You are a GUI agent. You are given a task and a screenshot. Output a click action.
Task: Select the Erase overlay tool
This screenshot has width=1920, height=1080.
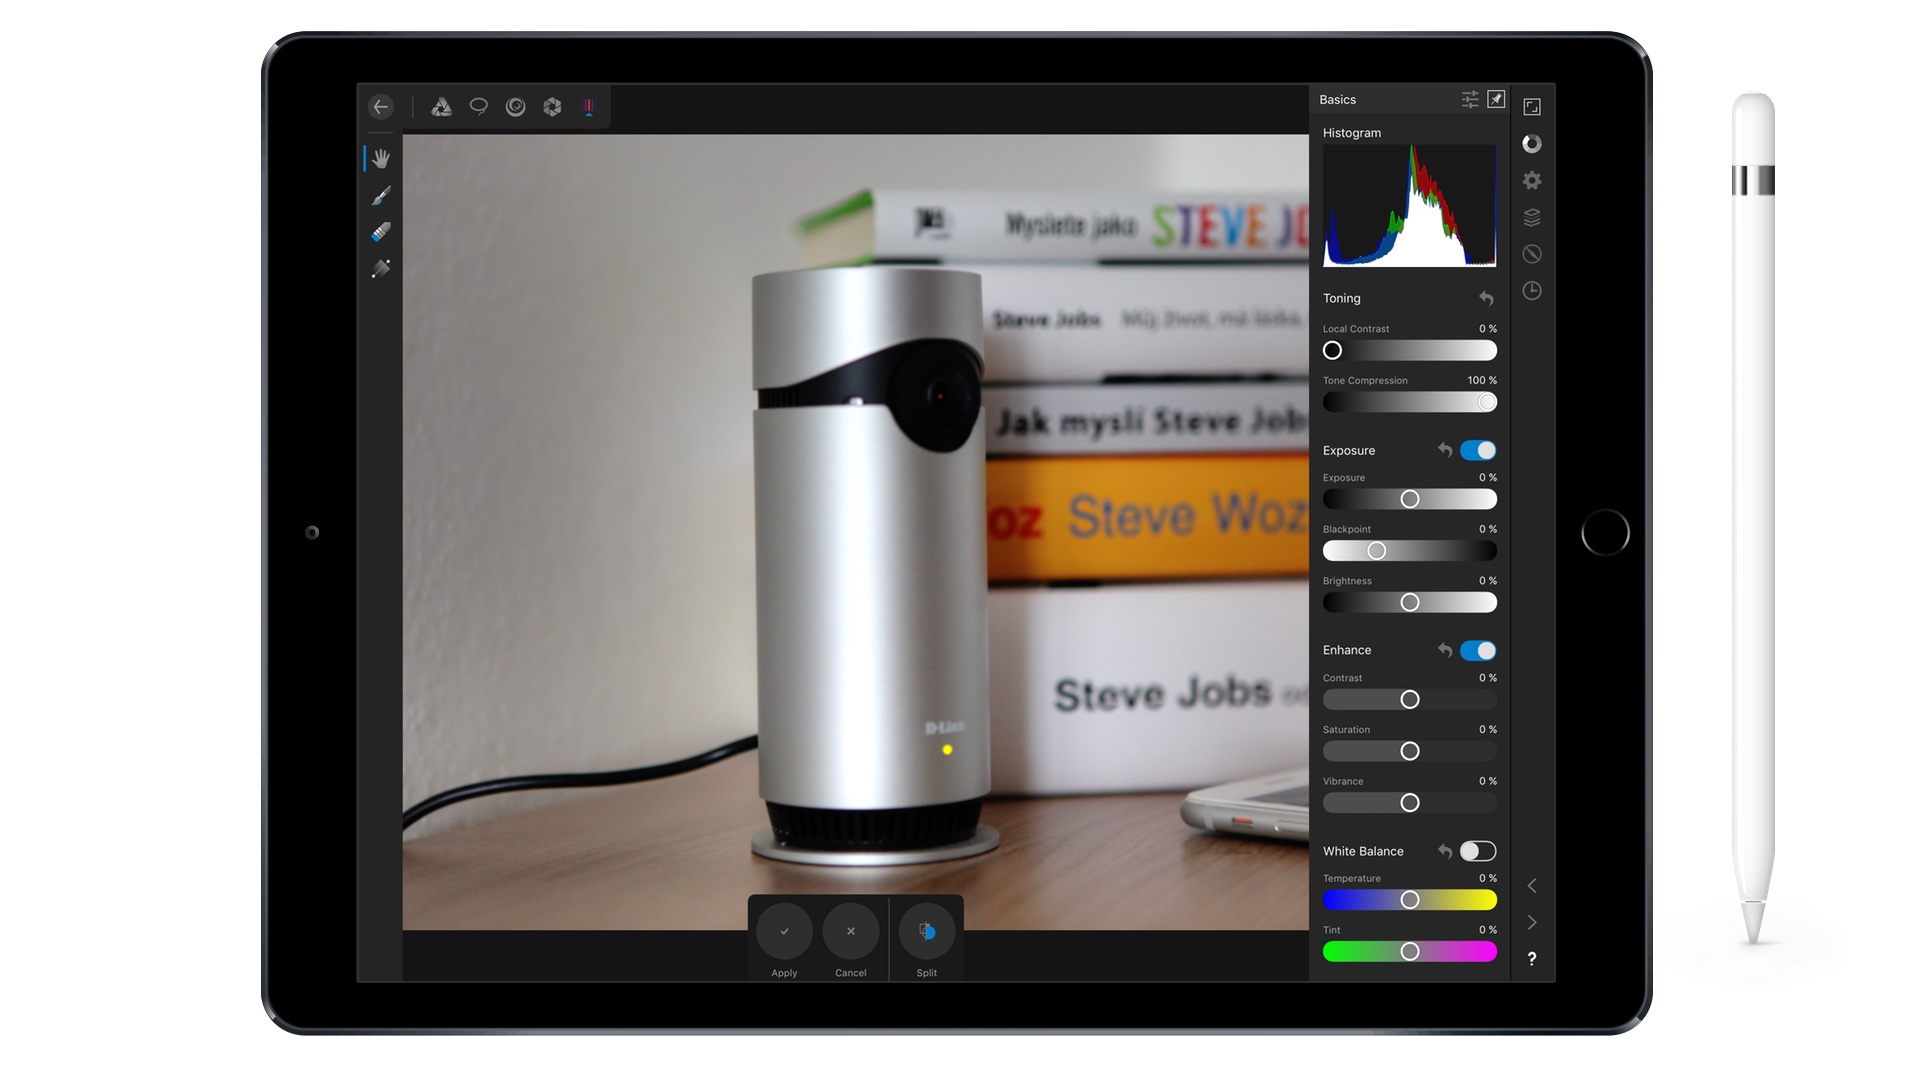coord(381,232)
